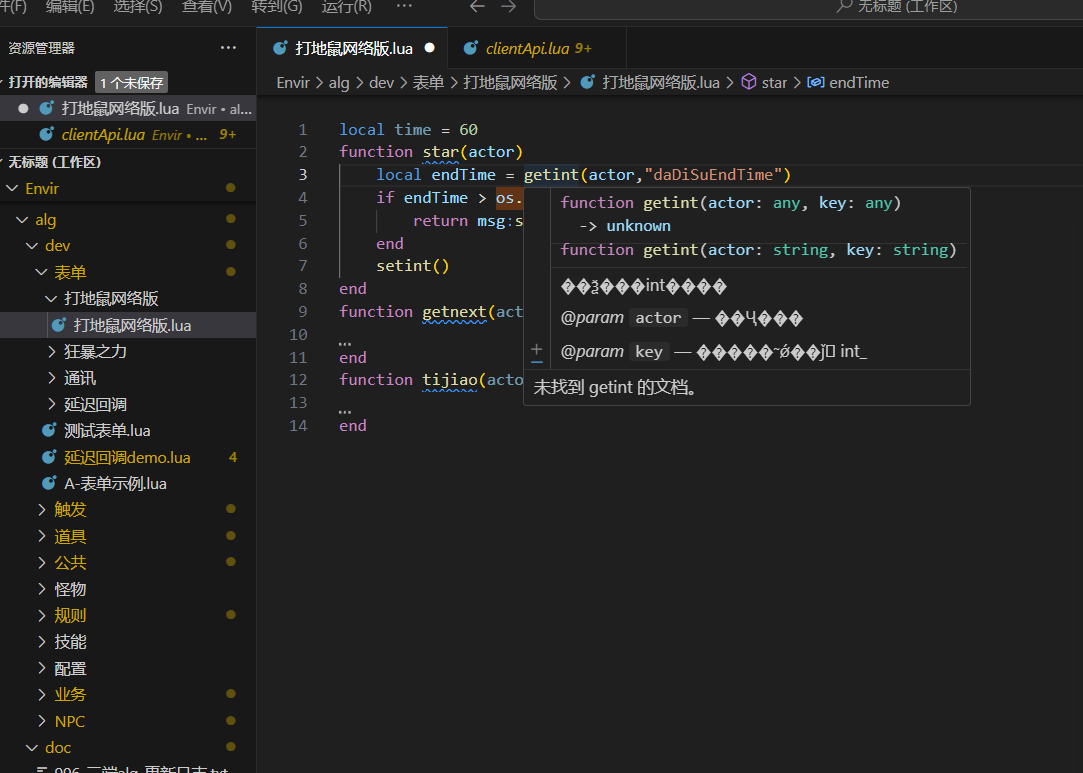The height and width of the screenshot is (773, 1083).
Task: Click 打地鼠网络版 folder in the breadcrumb
Action: click(x=510, y=83)
